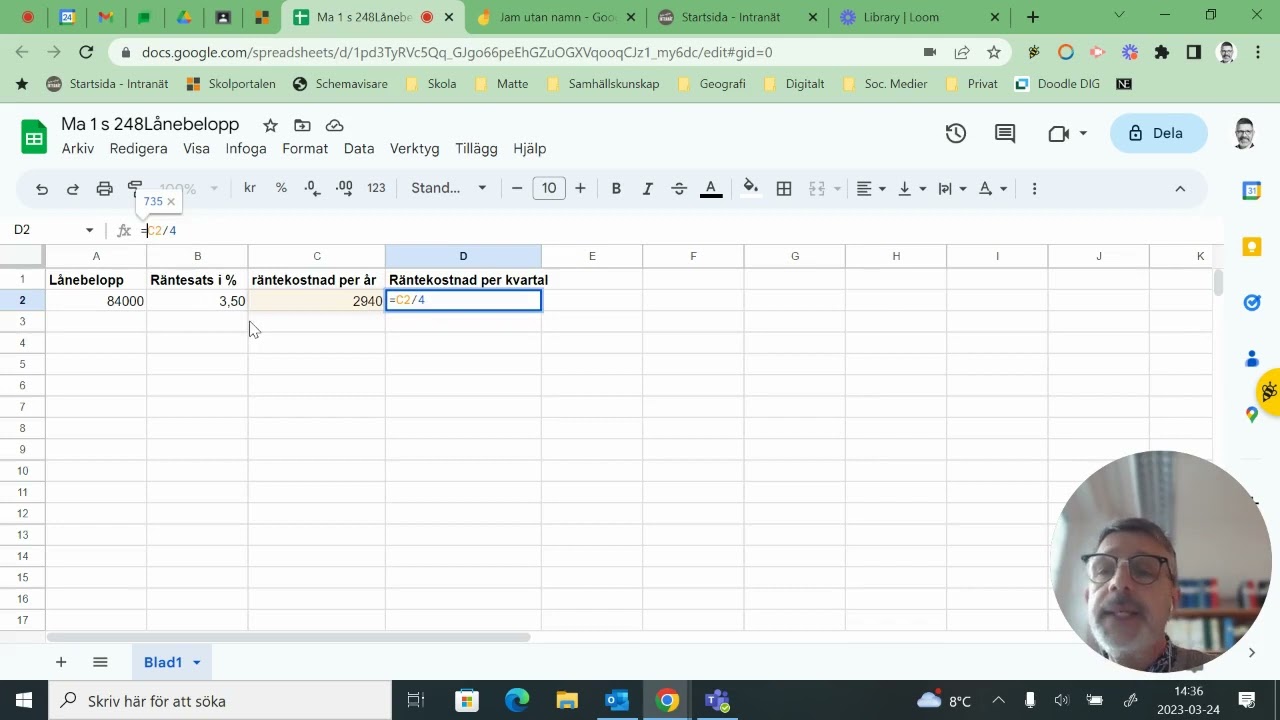
Task: Open the name box dropdown arrow
Action: pos(89,230)
